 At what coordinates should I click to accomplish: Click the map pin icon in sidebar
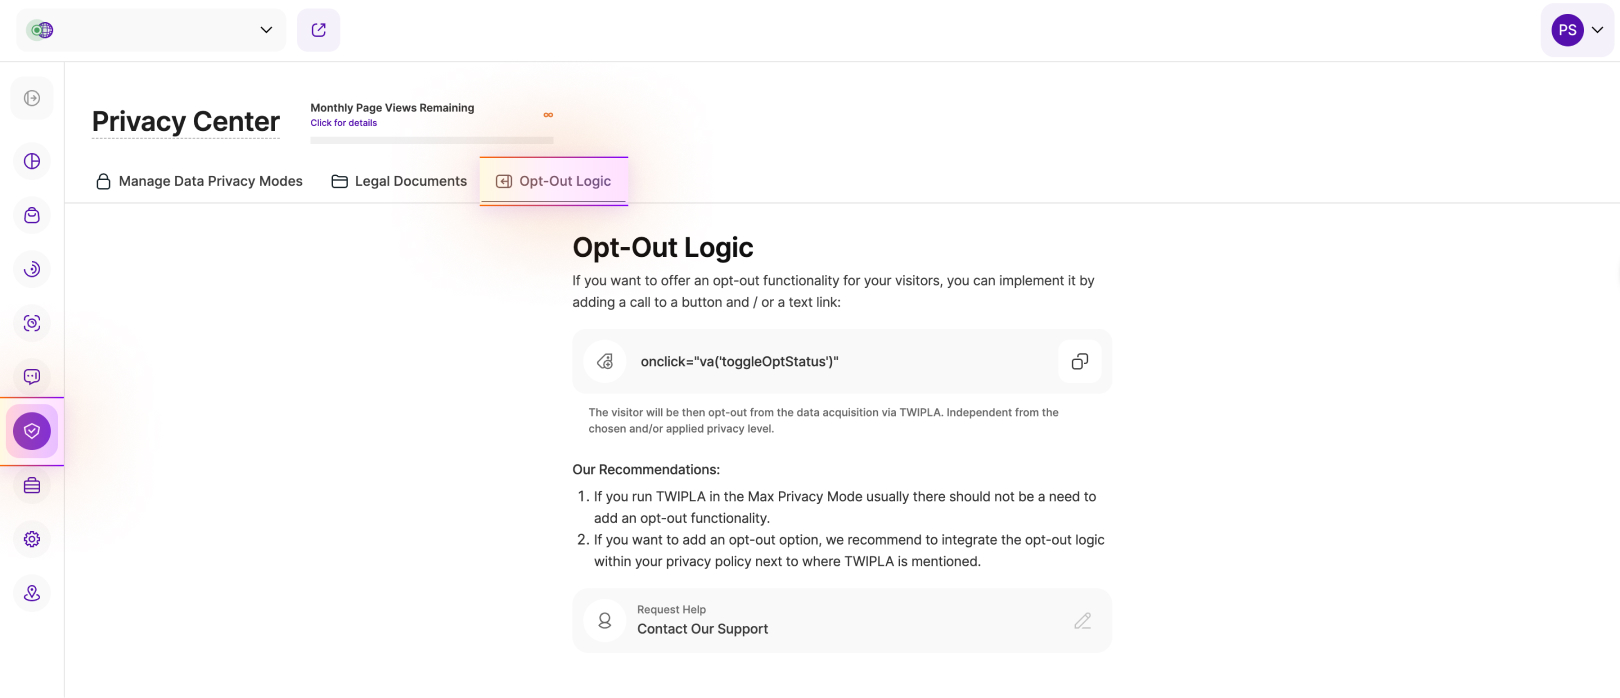(32, 593)
